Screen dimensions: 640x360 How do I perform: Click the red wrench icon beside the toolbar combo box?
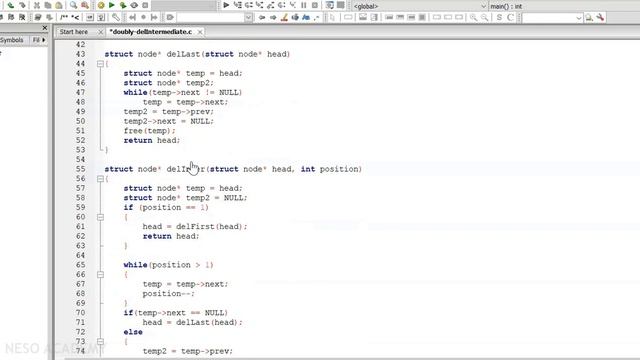[x=600, y=17]
